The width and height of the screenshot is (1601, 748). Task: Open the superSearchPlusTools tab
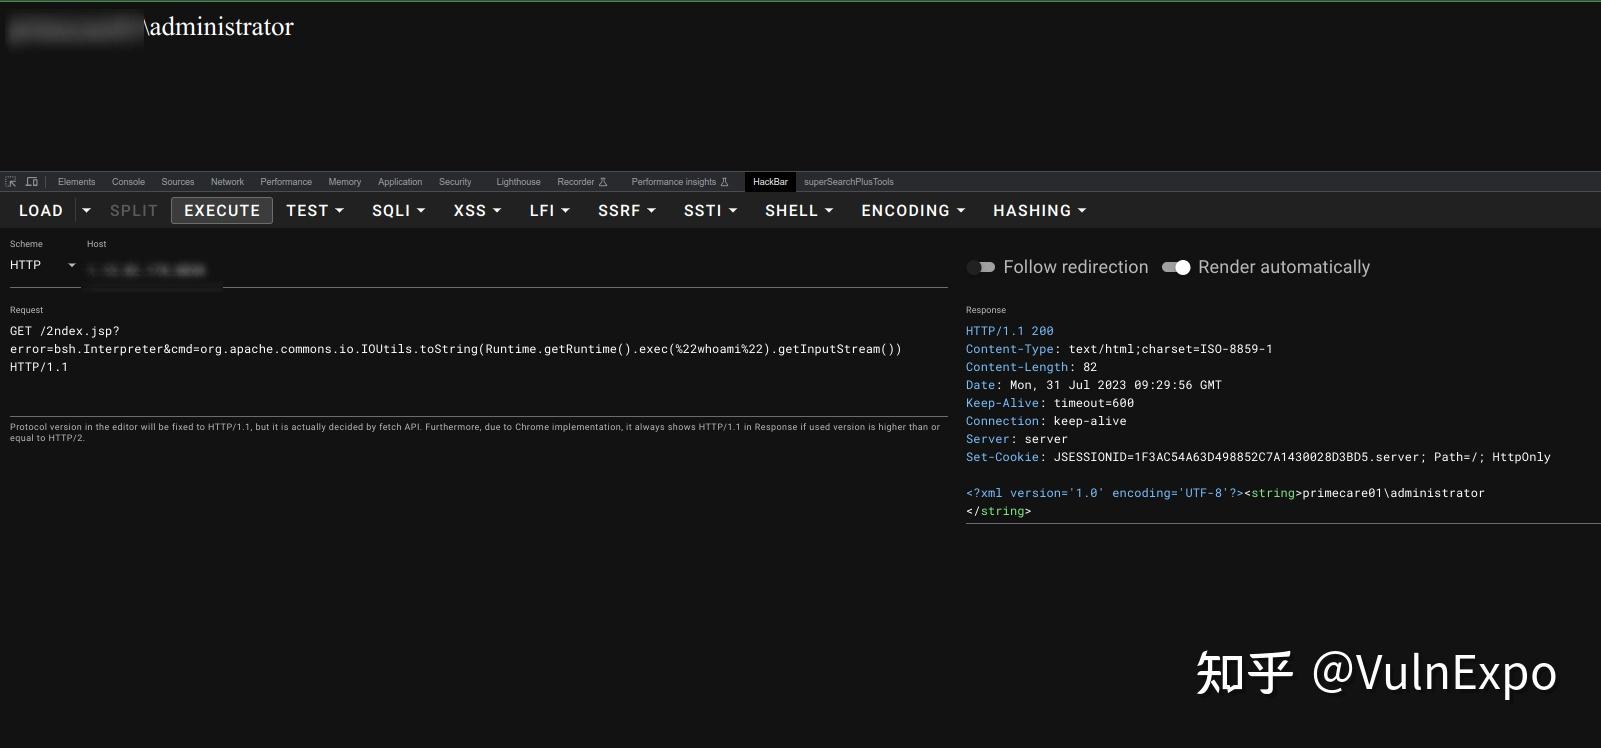(x=849, y=182)
